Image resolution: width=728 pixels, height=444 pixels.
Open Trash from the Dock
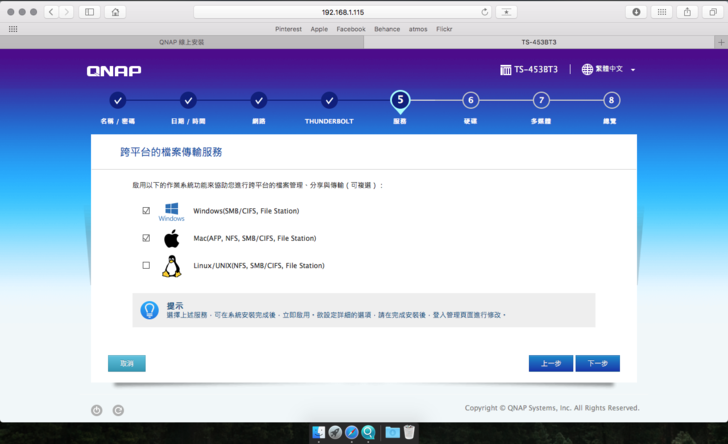(409, 432)
